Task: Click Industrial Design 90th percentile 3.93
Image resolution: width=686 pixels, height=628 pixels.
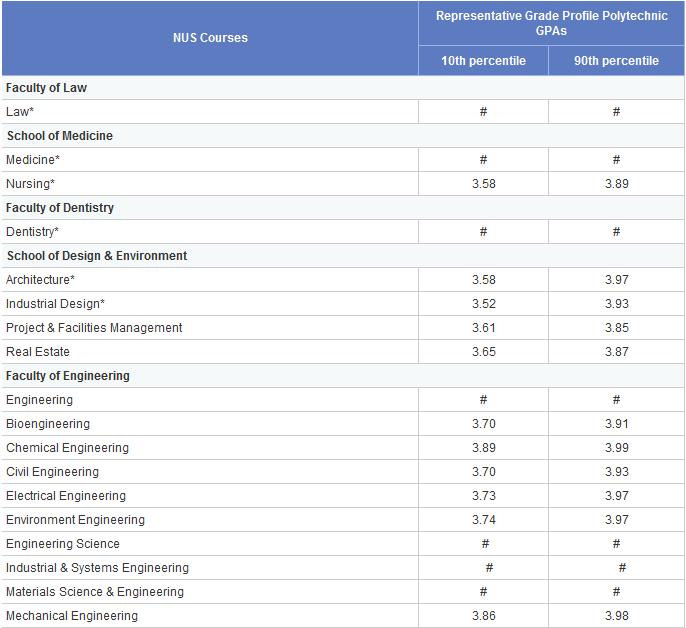Action: [x=616, y=304]
